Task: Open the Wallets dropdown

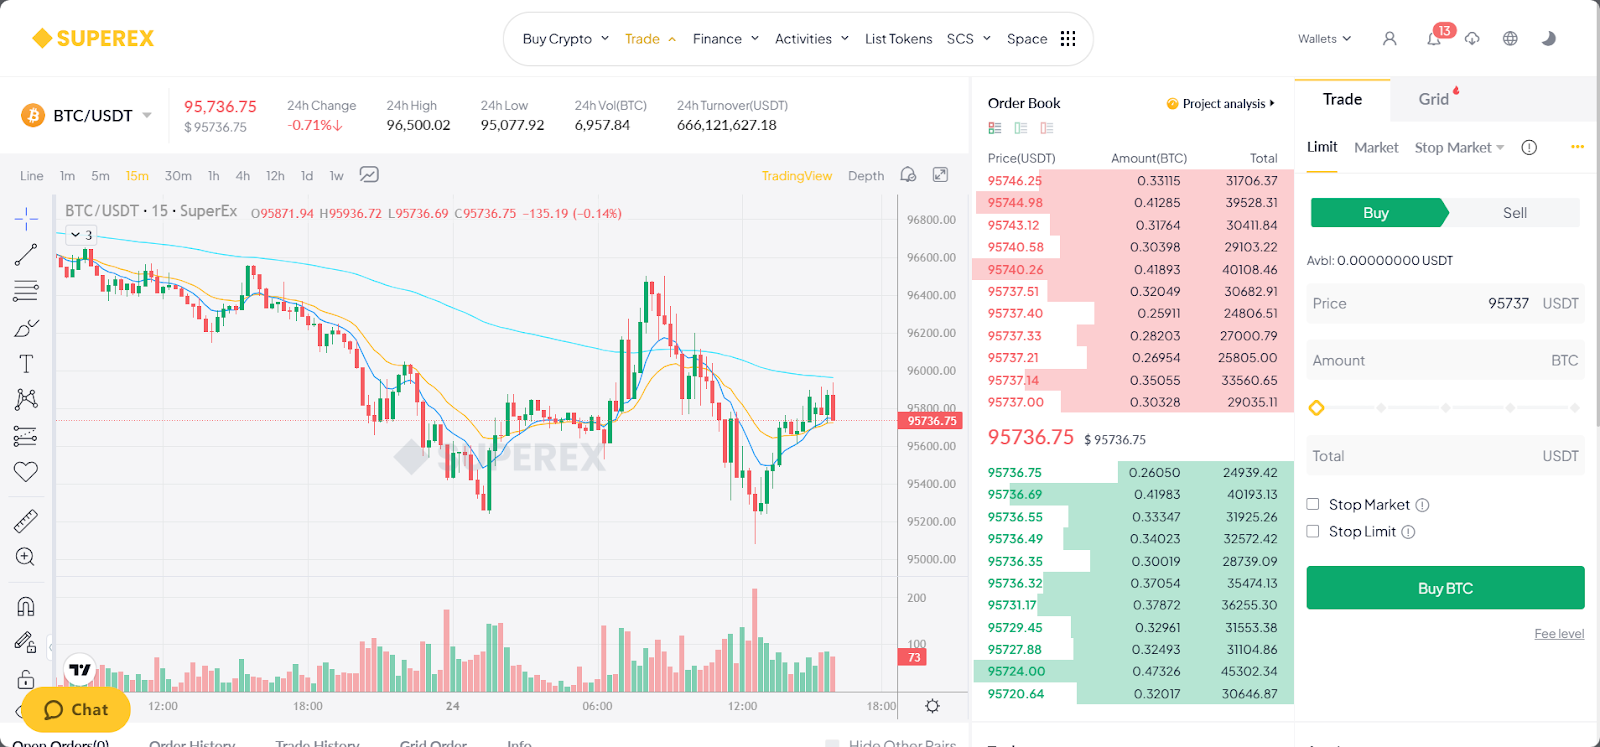Action: (1324, 39)
